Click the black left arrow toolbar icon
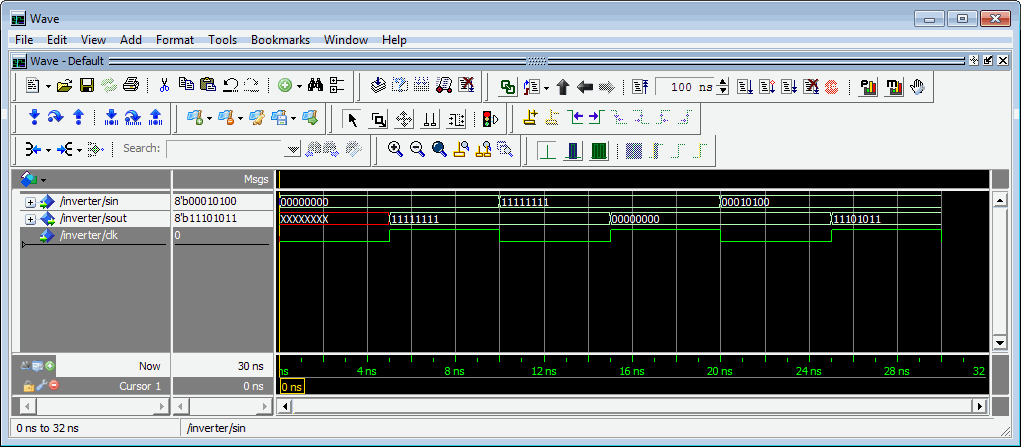This screenshot has width=1021, height=447. [x=585, y=87]
